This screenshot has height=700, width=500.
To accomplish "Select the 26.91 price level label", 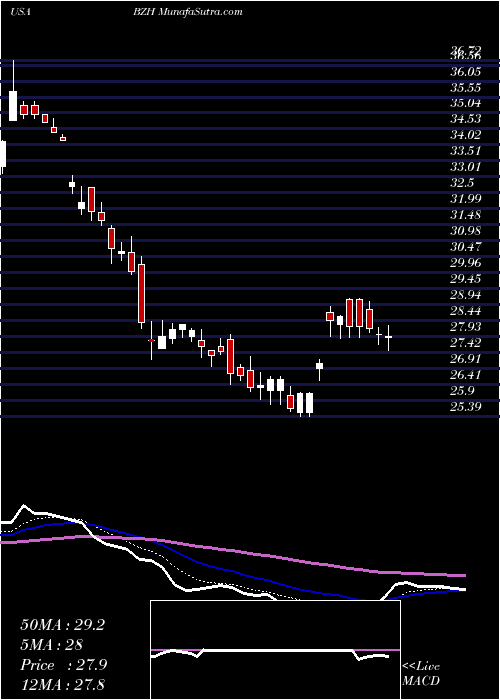I will [x=465, y=359].
